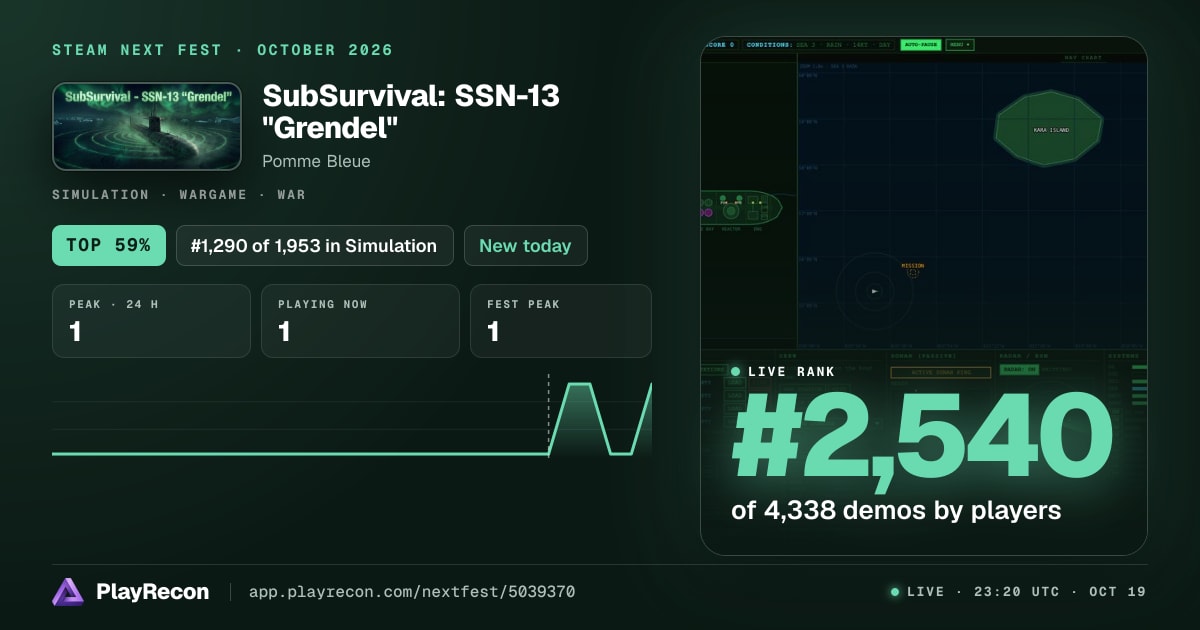Click the WAR genre tag
This screenshot has width=1200, height=630.
[x=291, y=194]
